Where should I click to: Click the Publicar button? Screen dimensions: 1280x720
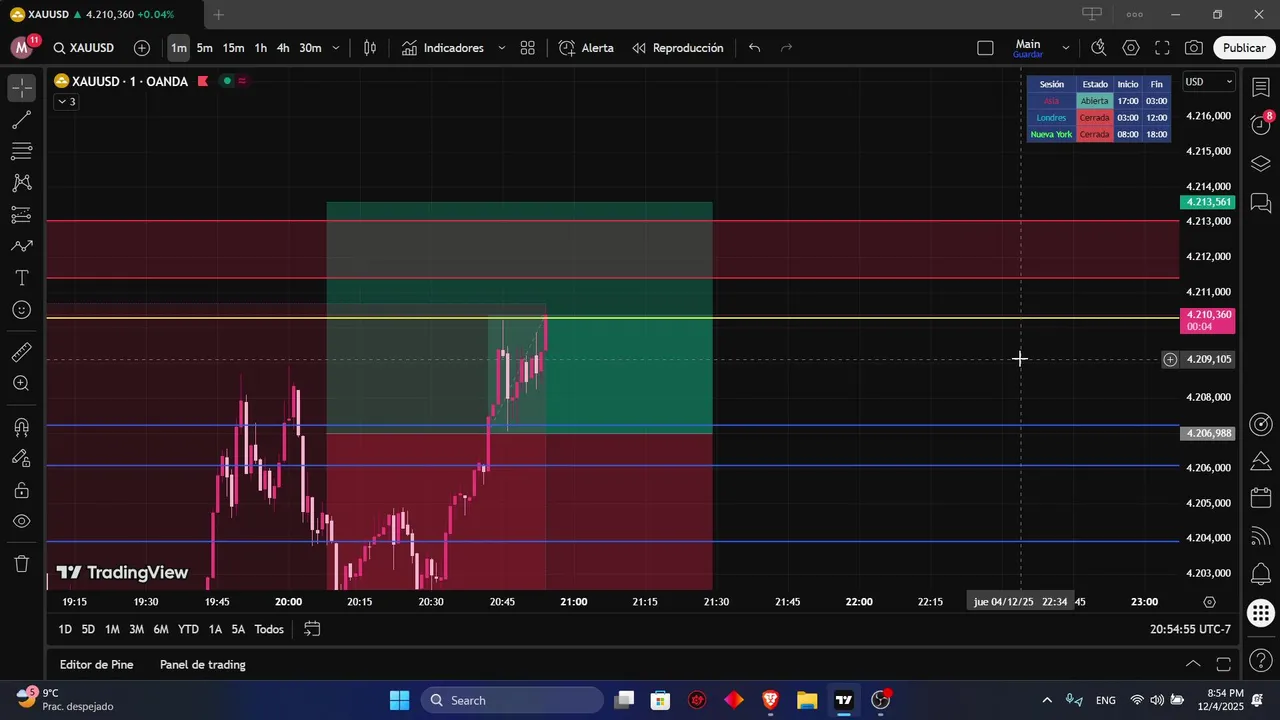[1244, 48]
